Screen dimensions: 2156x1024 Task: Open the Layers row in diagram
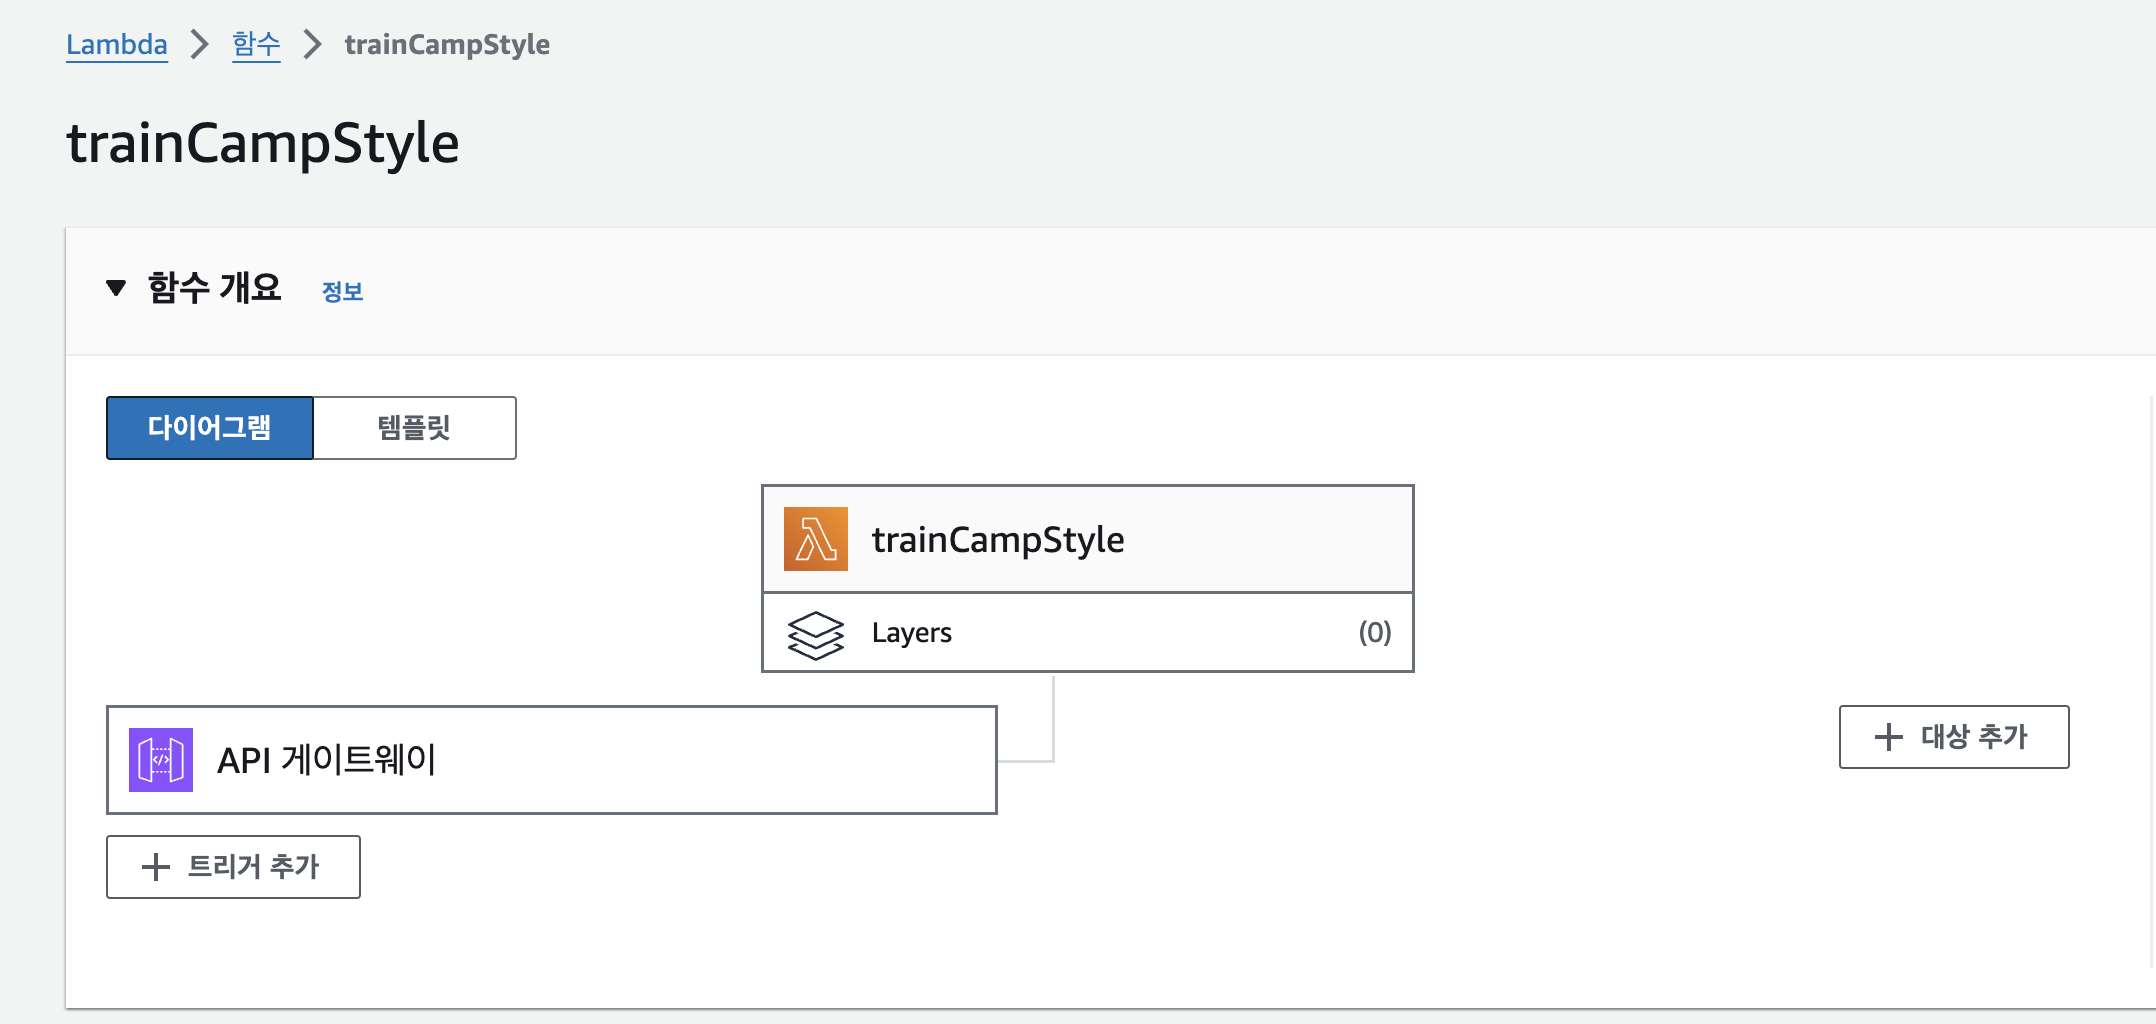[1087, 632]
